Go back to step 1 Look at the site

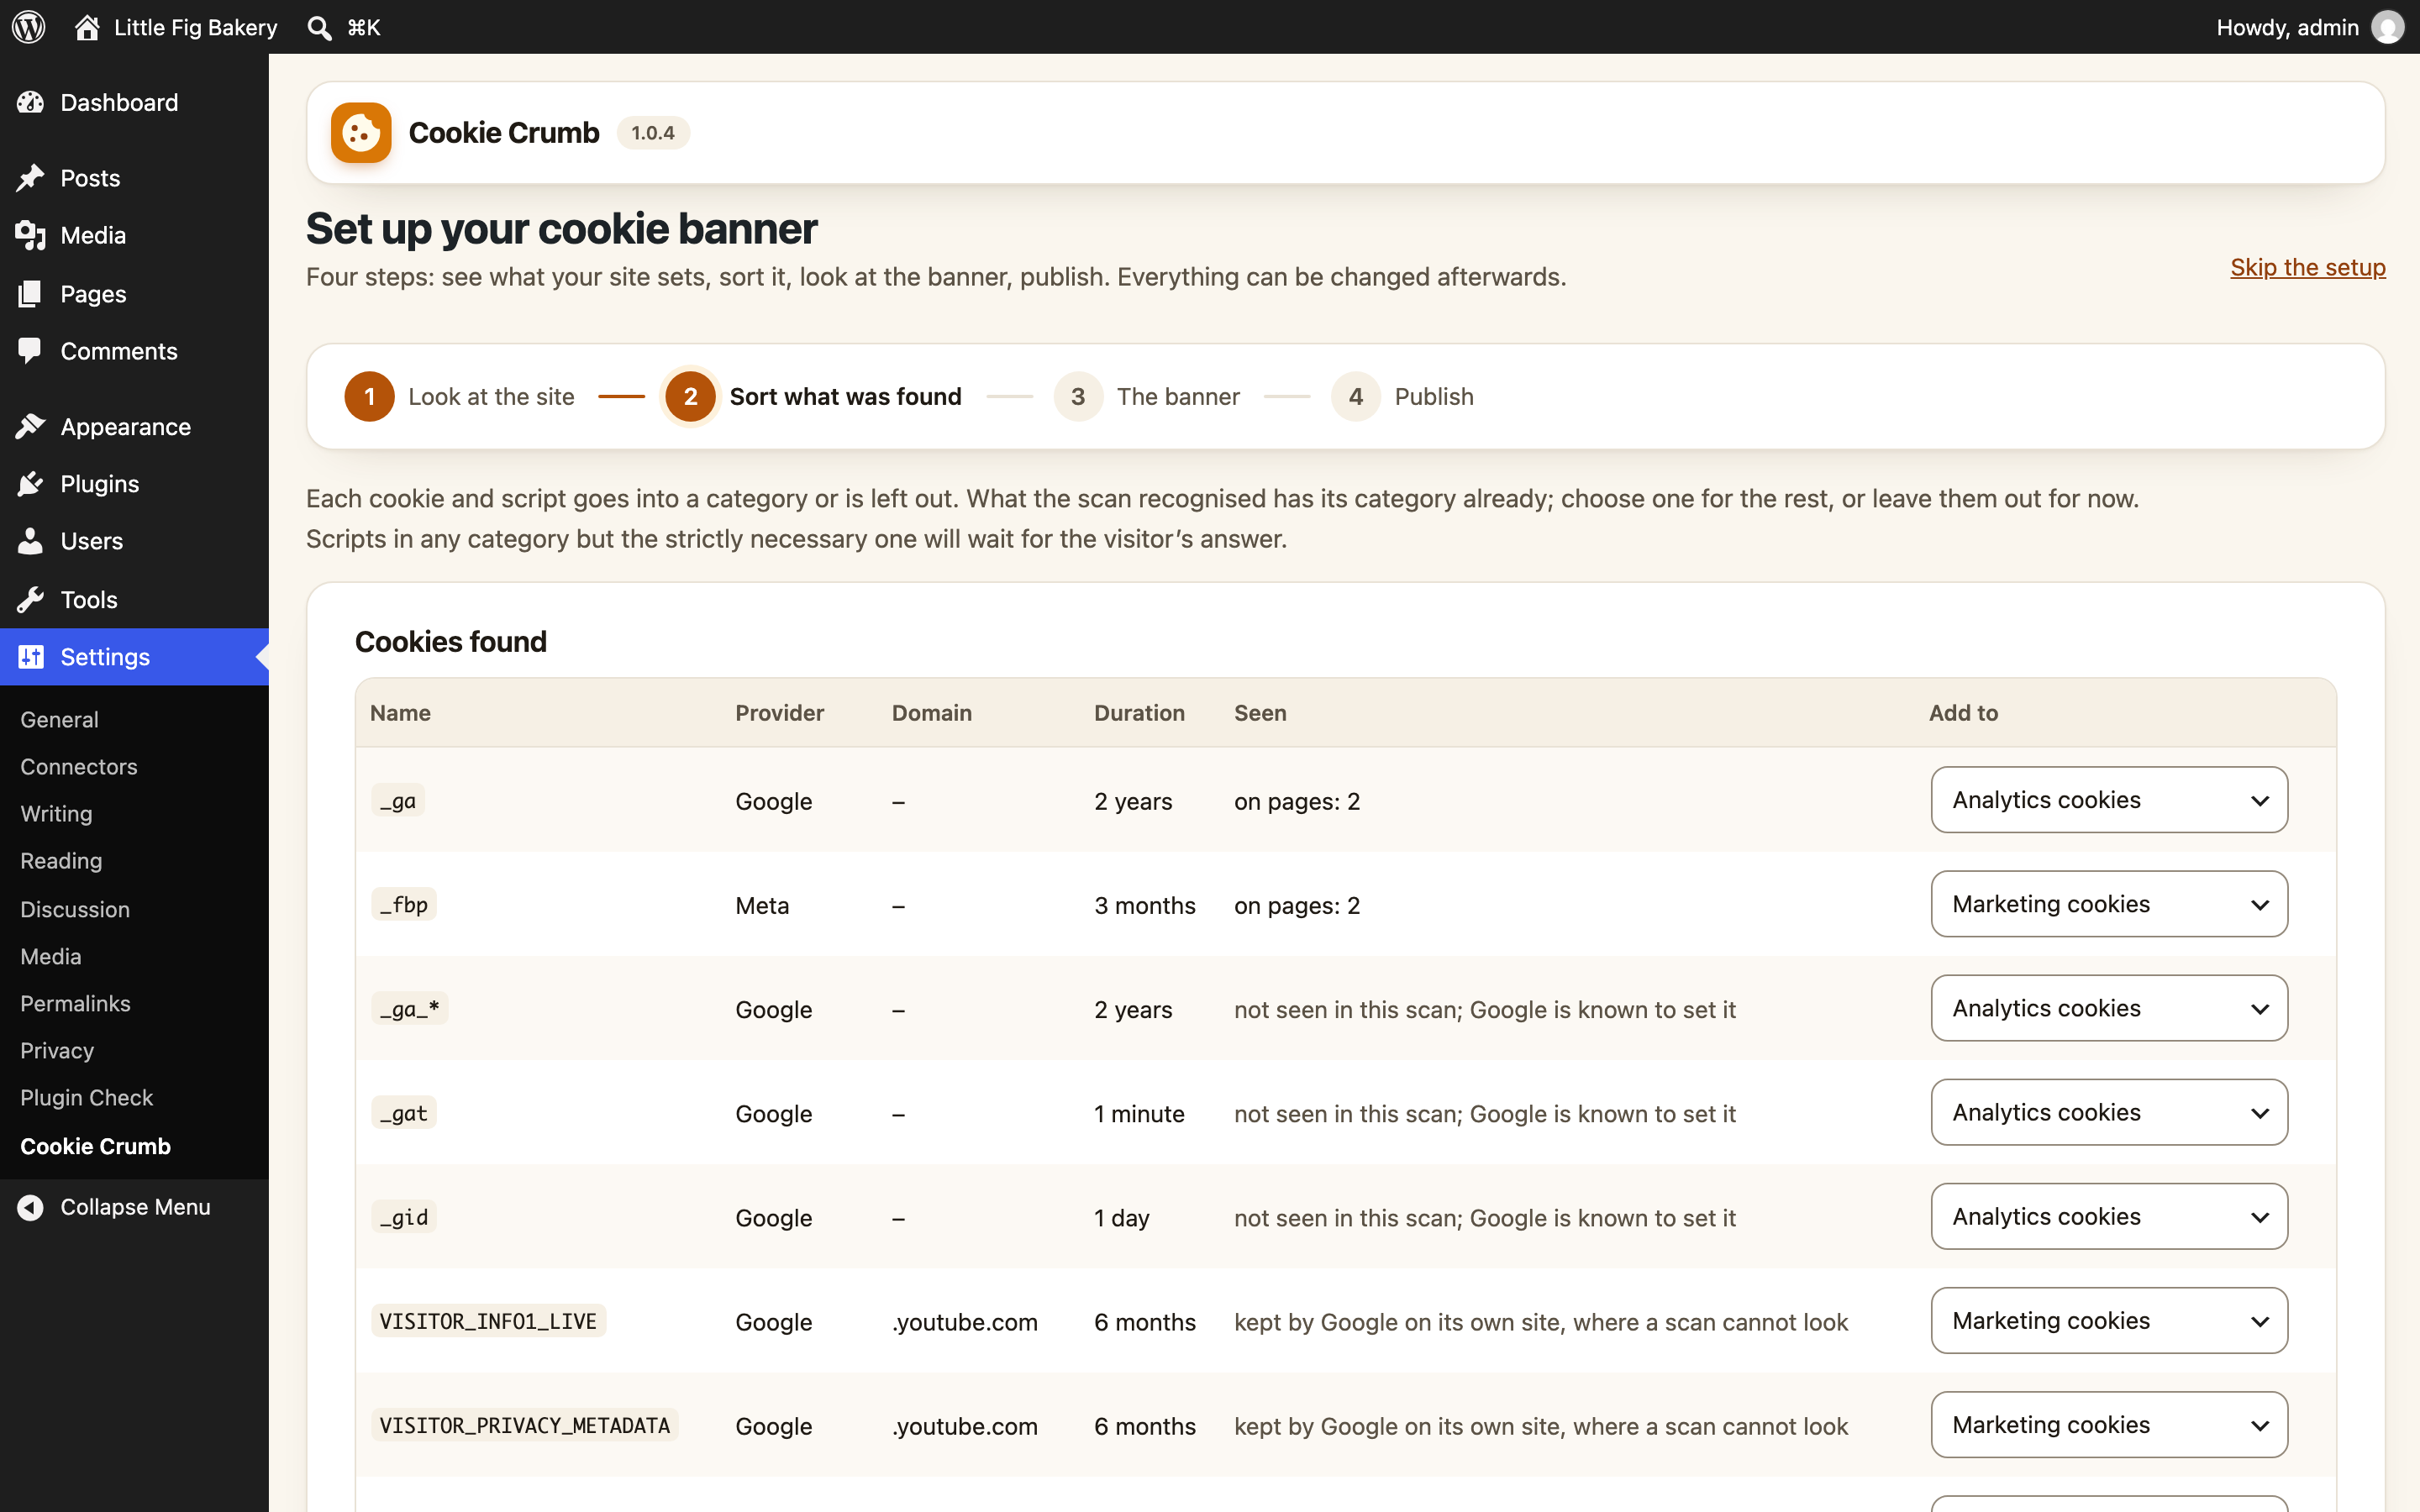tap(460, 397)
